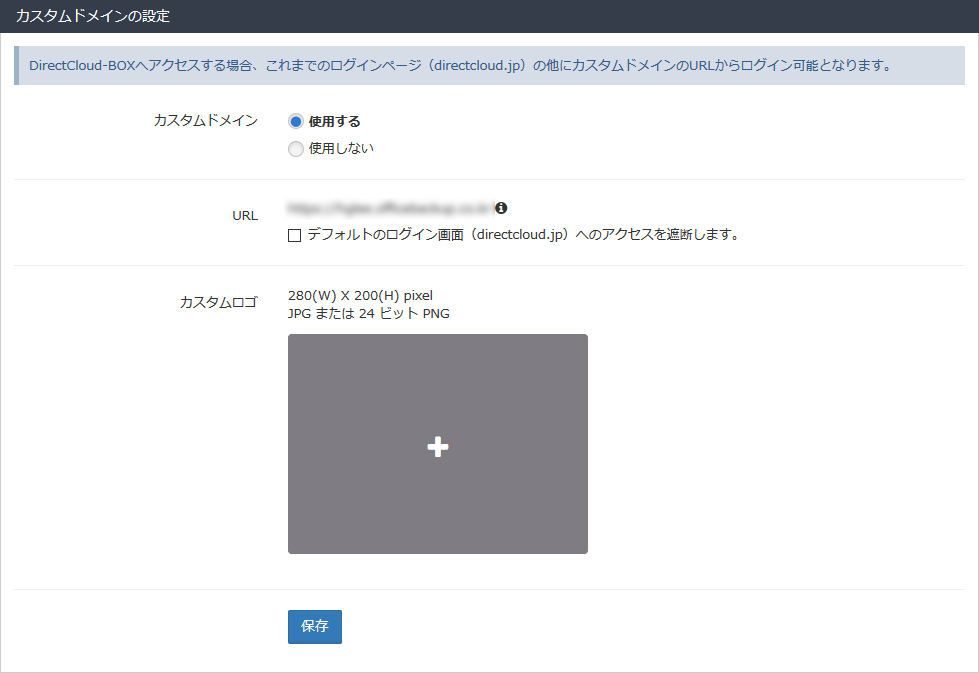Click the URL field label
The height and width of the screenshot is (673, 979).
click(244, 215)
